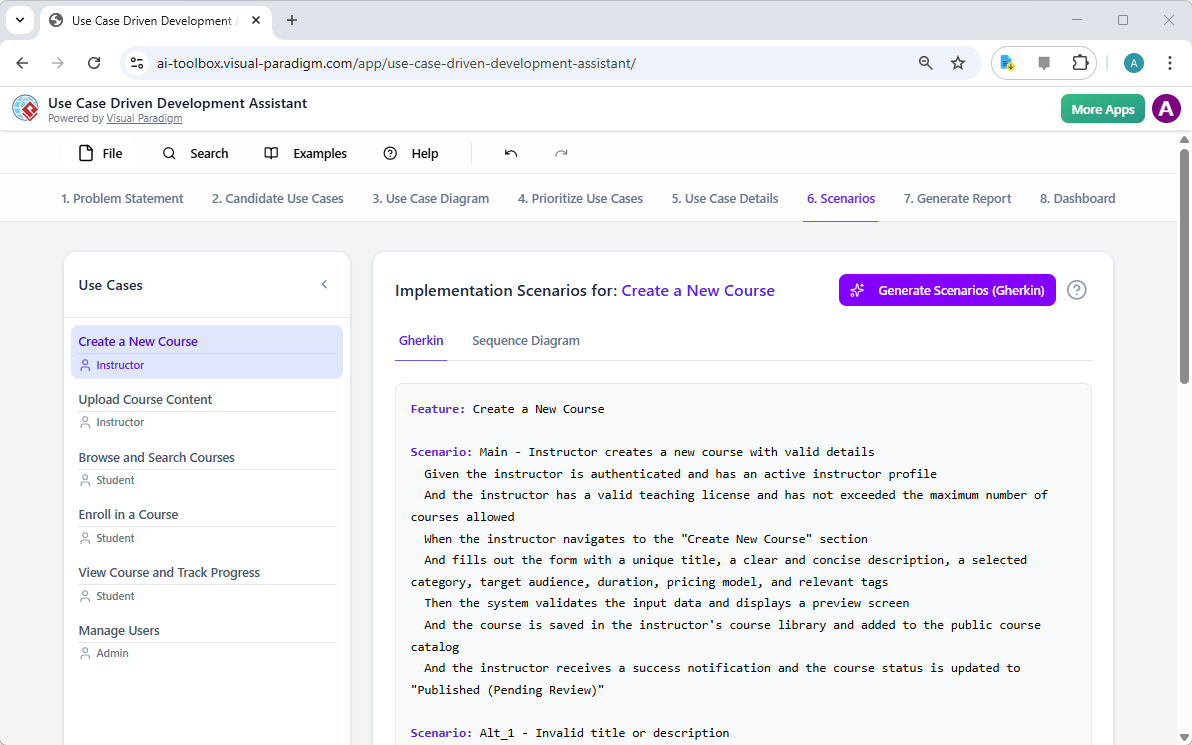
Task: Switch to the Sequence Diagram tab
Action: tap(526, 340)
